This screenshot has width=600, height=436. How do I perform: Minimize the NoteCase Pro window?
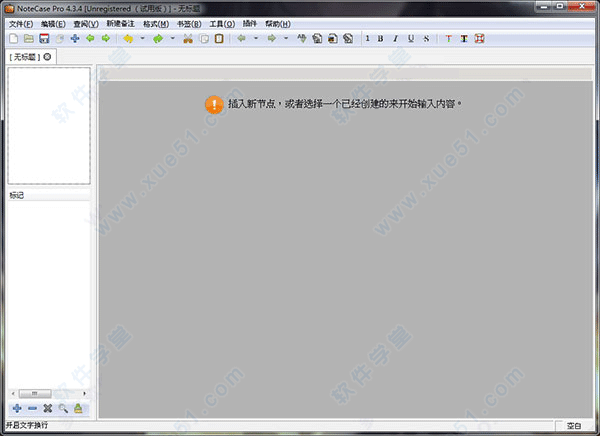point(544,6)
